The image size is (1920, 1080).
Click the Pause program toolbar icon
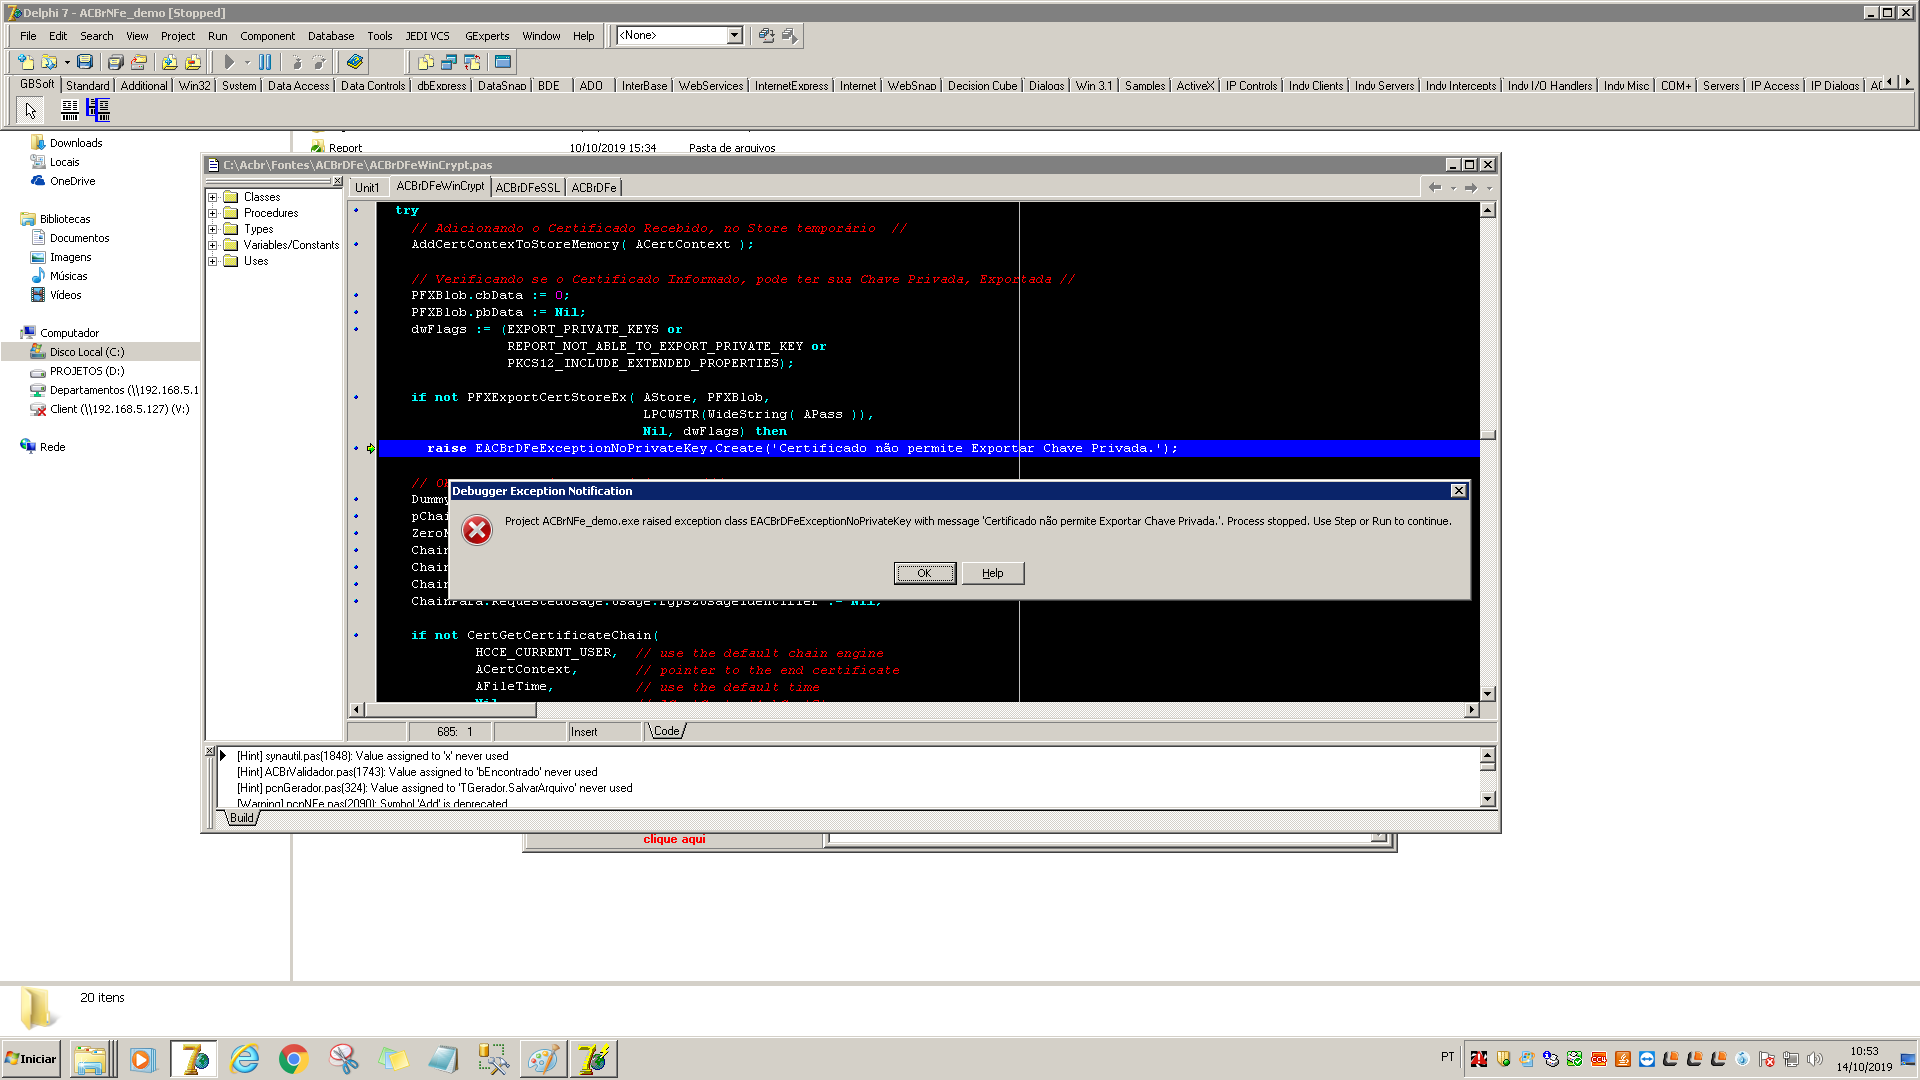[x=265, y=62]
